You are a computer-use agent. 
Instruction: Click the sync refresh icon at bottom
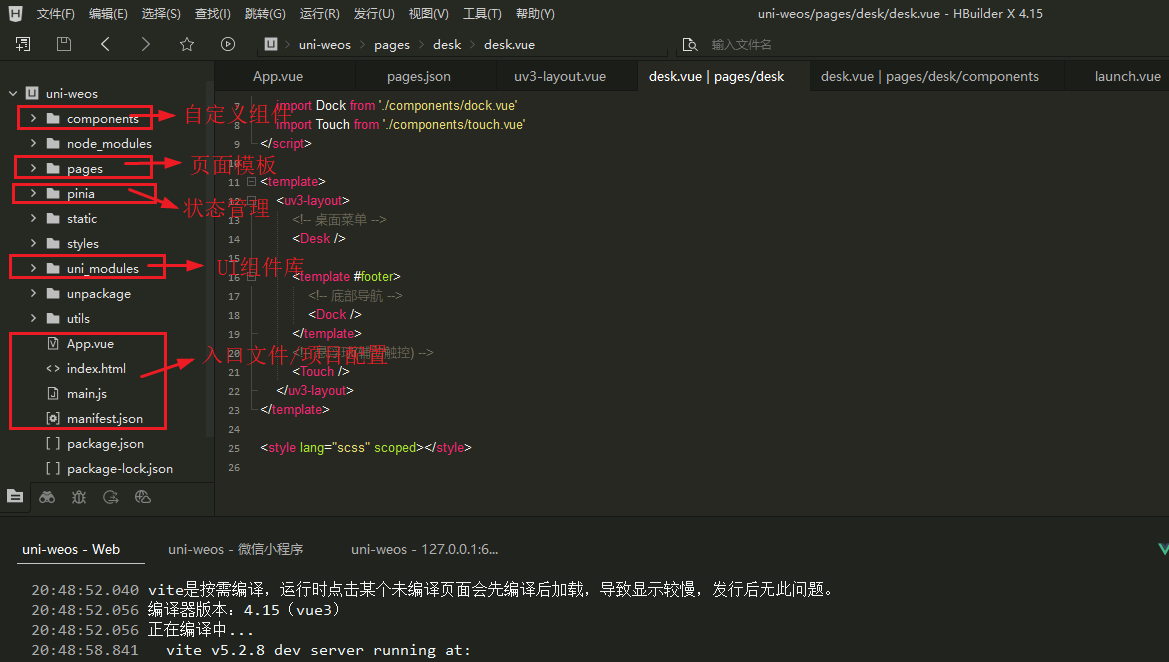point(111,497)
